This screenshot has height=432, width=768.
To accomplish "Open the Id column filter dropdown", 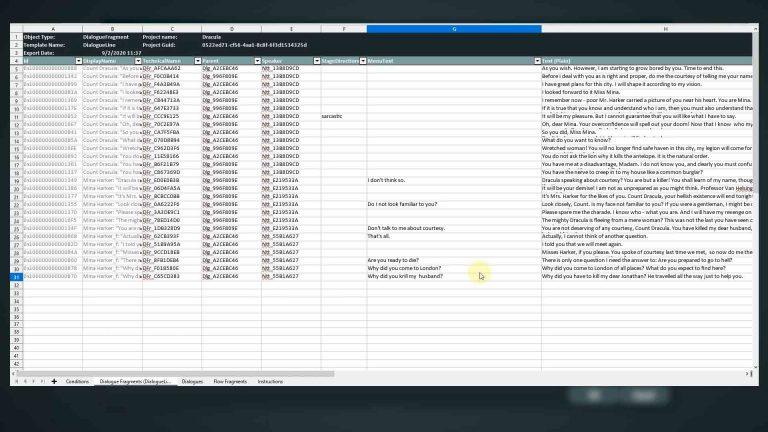I will [x=78, y=61].
